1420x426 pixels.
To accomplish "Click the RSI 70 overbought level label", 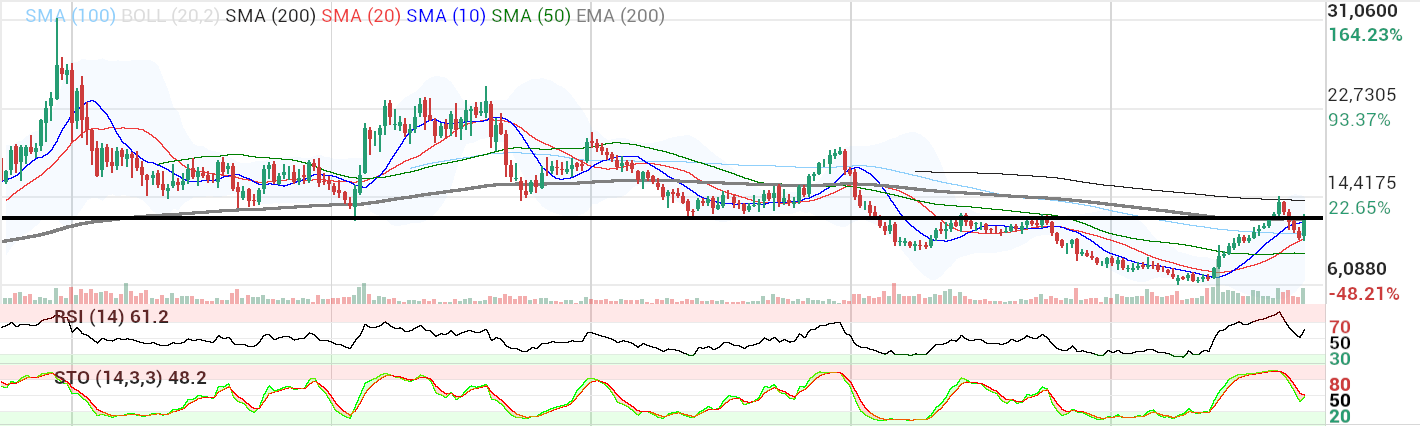I will pyautogui.click(x=1340, y=326).
